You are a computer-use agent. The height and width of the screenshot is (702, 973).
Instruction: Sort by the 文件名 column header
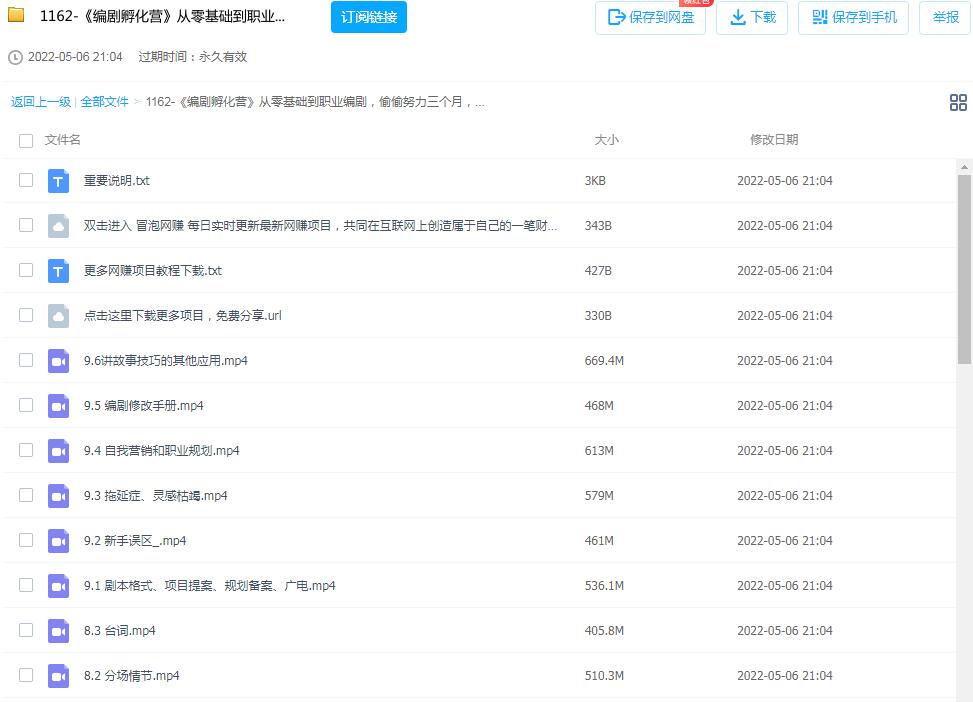[x=63, y=140]
